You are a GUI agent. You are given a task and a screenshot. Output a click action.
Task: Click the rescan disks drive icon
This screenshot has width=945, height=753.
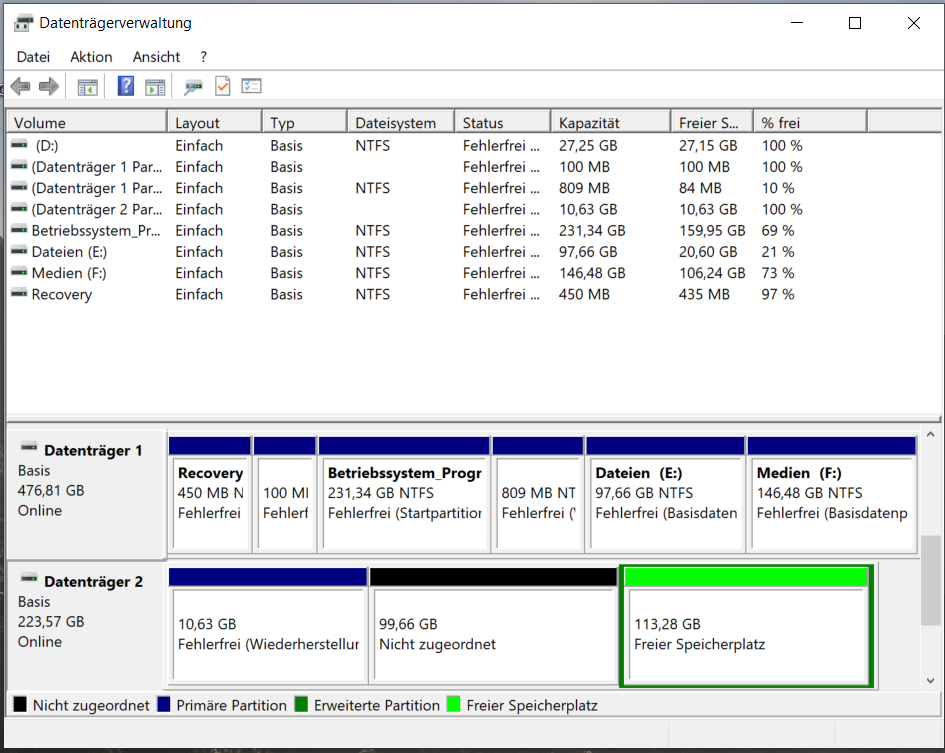pyautogui.click(x=193, y=87)
